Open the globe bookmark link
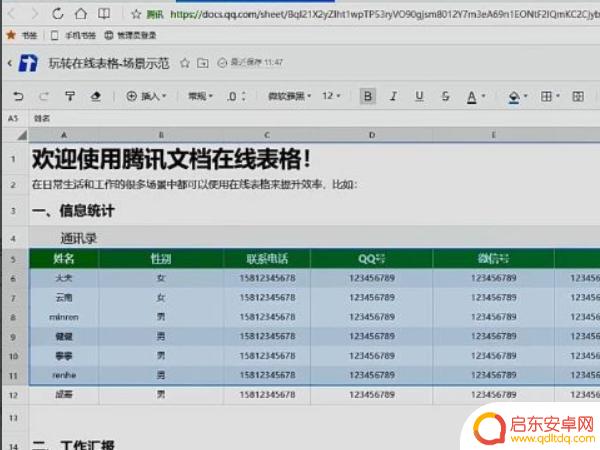 [130, 36]
